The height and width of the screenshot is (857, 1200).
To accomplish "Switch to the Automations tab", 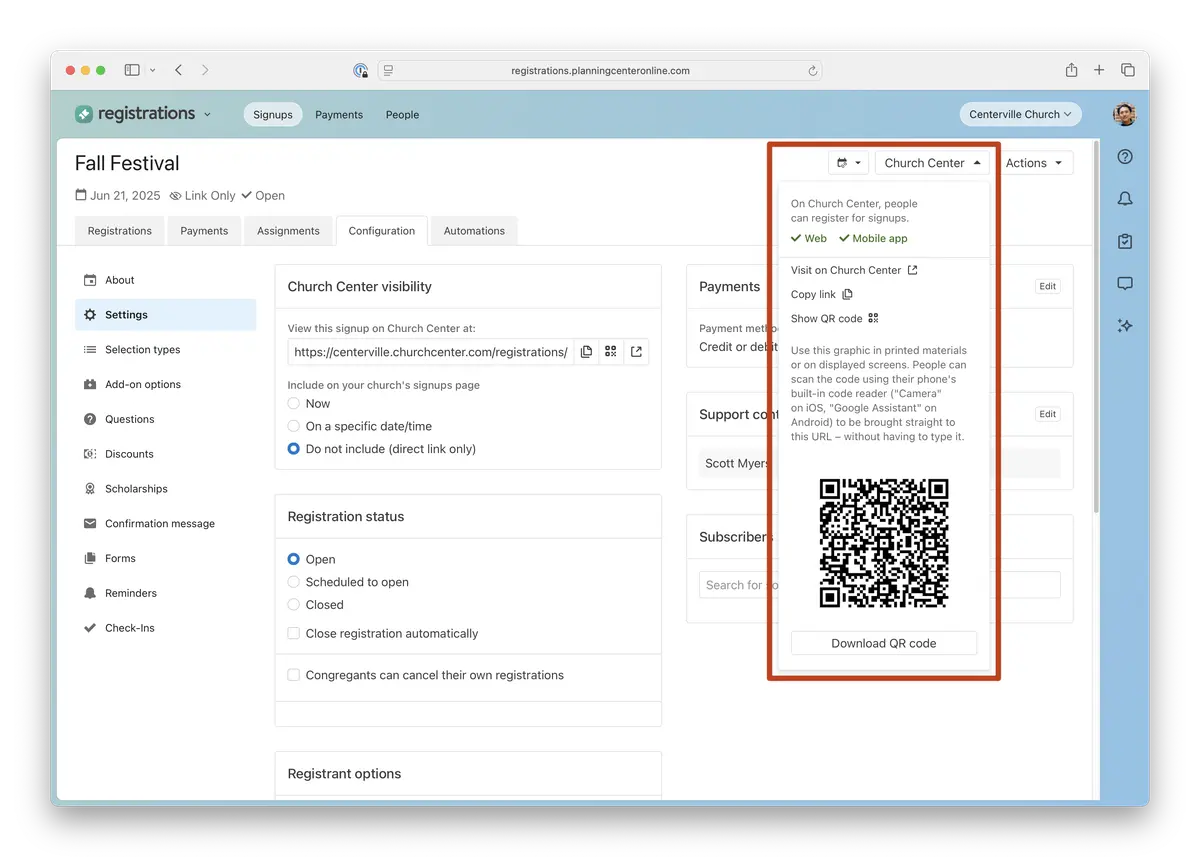I will (474, 231).
